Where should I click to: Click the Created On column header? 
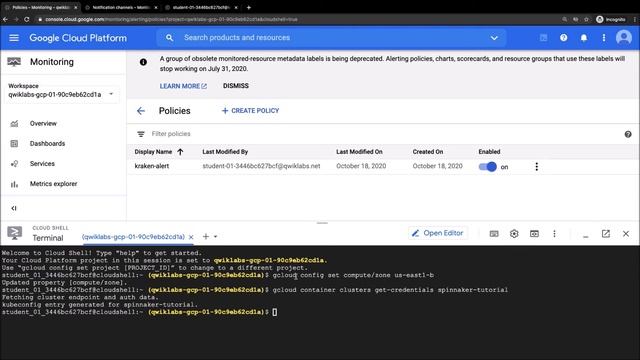pos(427,152)
